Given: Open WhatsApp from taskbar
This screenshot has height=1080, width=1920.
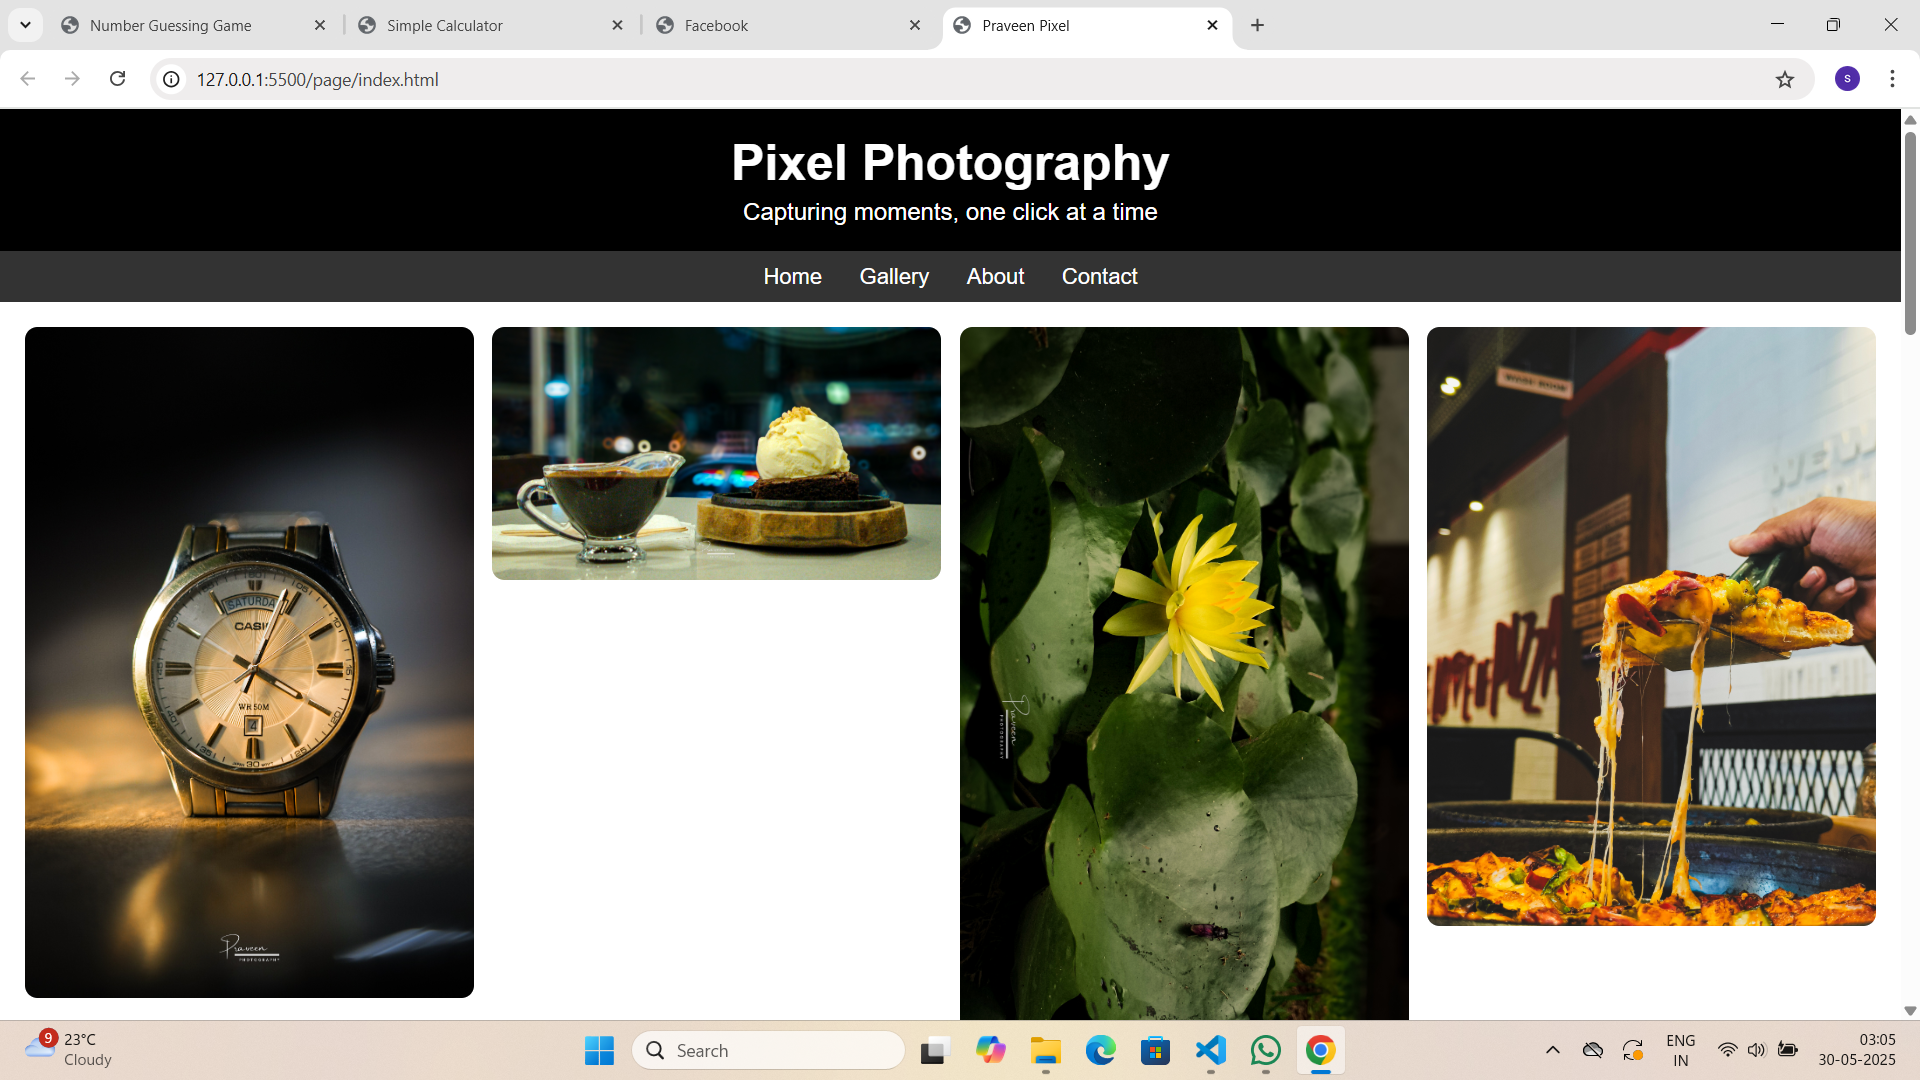Looking at the screenshot, I should coord(1265,1050).
